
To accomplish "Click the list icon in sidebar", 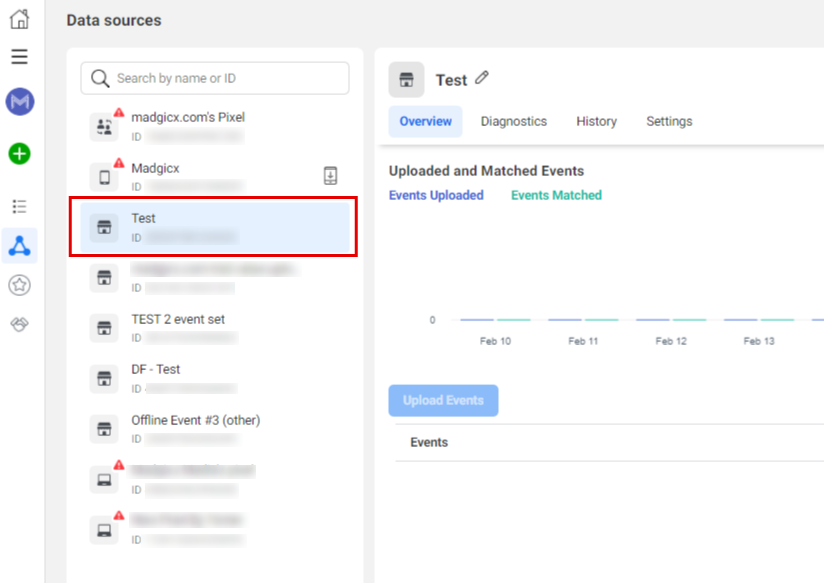I will point(20,206).
